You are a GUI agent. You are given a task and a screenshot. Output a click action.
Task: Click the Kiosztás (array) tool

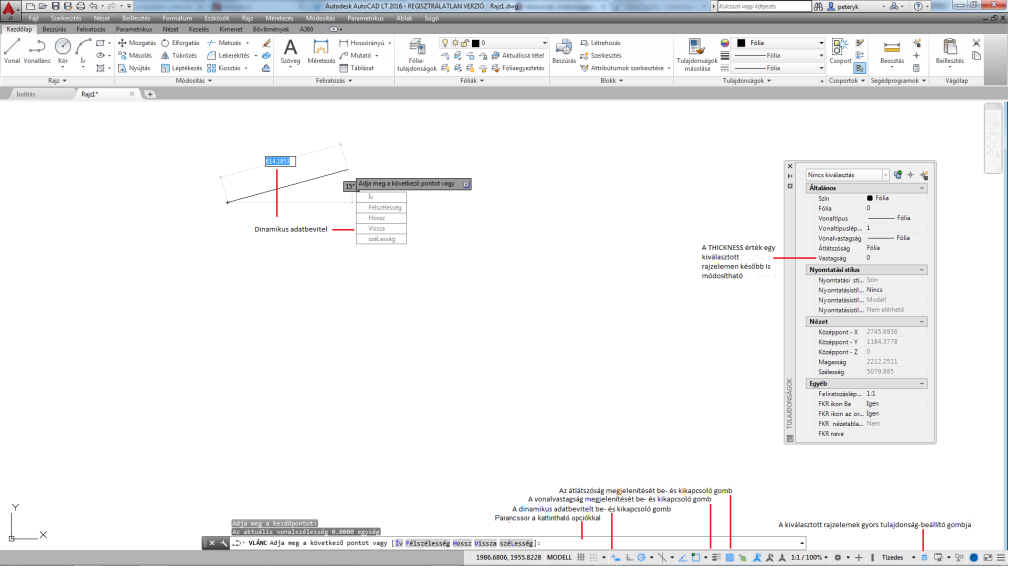point(224,68)
